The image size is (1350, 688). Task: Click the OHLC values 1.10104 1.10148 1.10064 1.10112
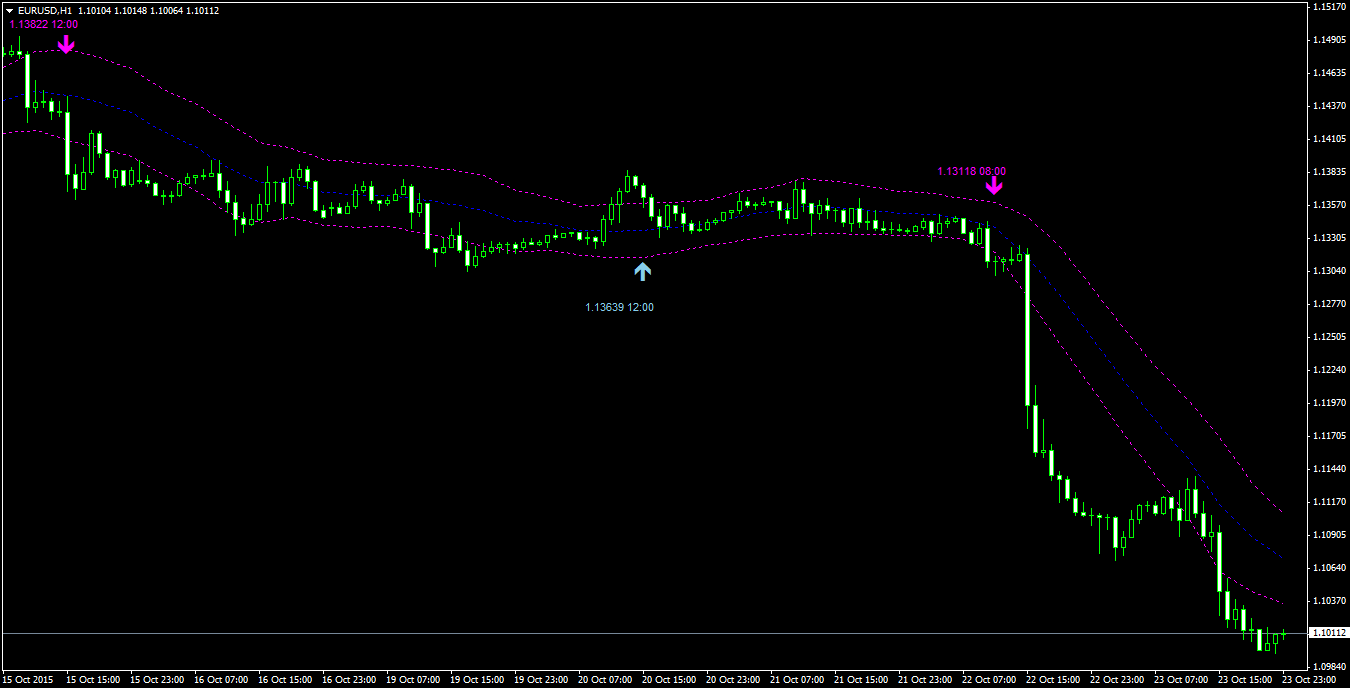pyautogui.click(x=148, y=10)
